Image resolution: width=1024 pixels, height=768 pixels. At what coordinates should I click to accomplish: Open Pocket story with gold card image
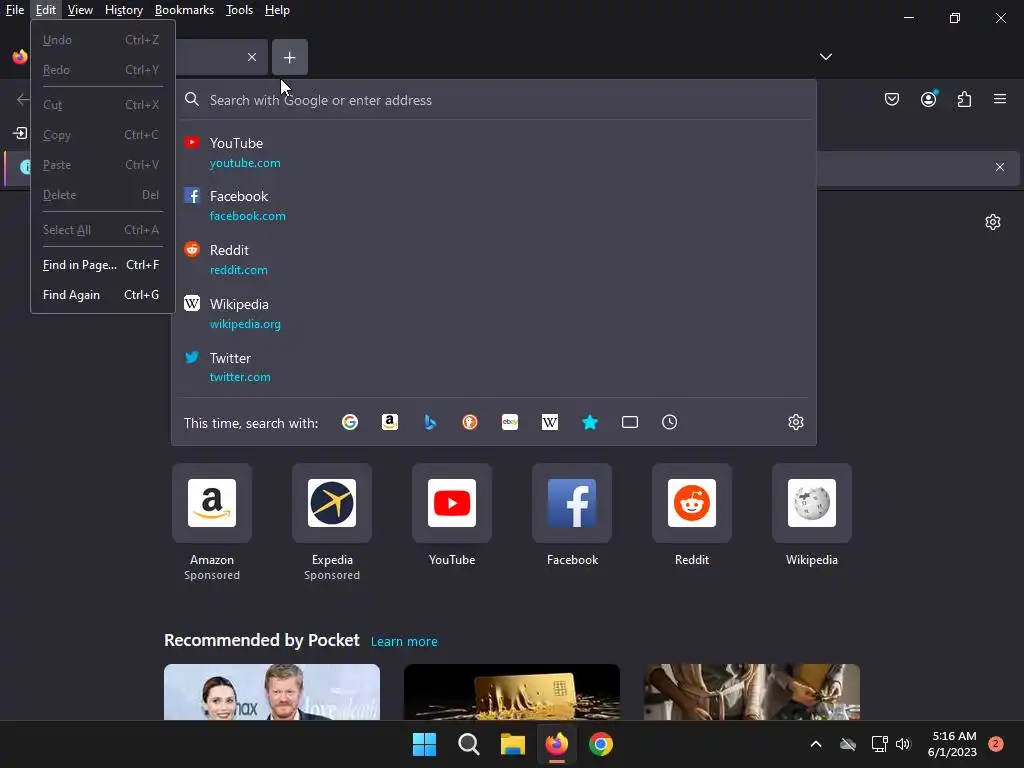(512, 692)
